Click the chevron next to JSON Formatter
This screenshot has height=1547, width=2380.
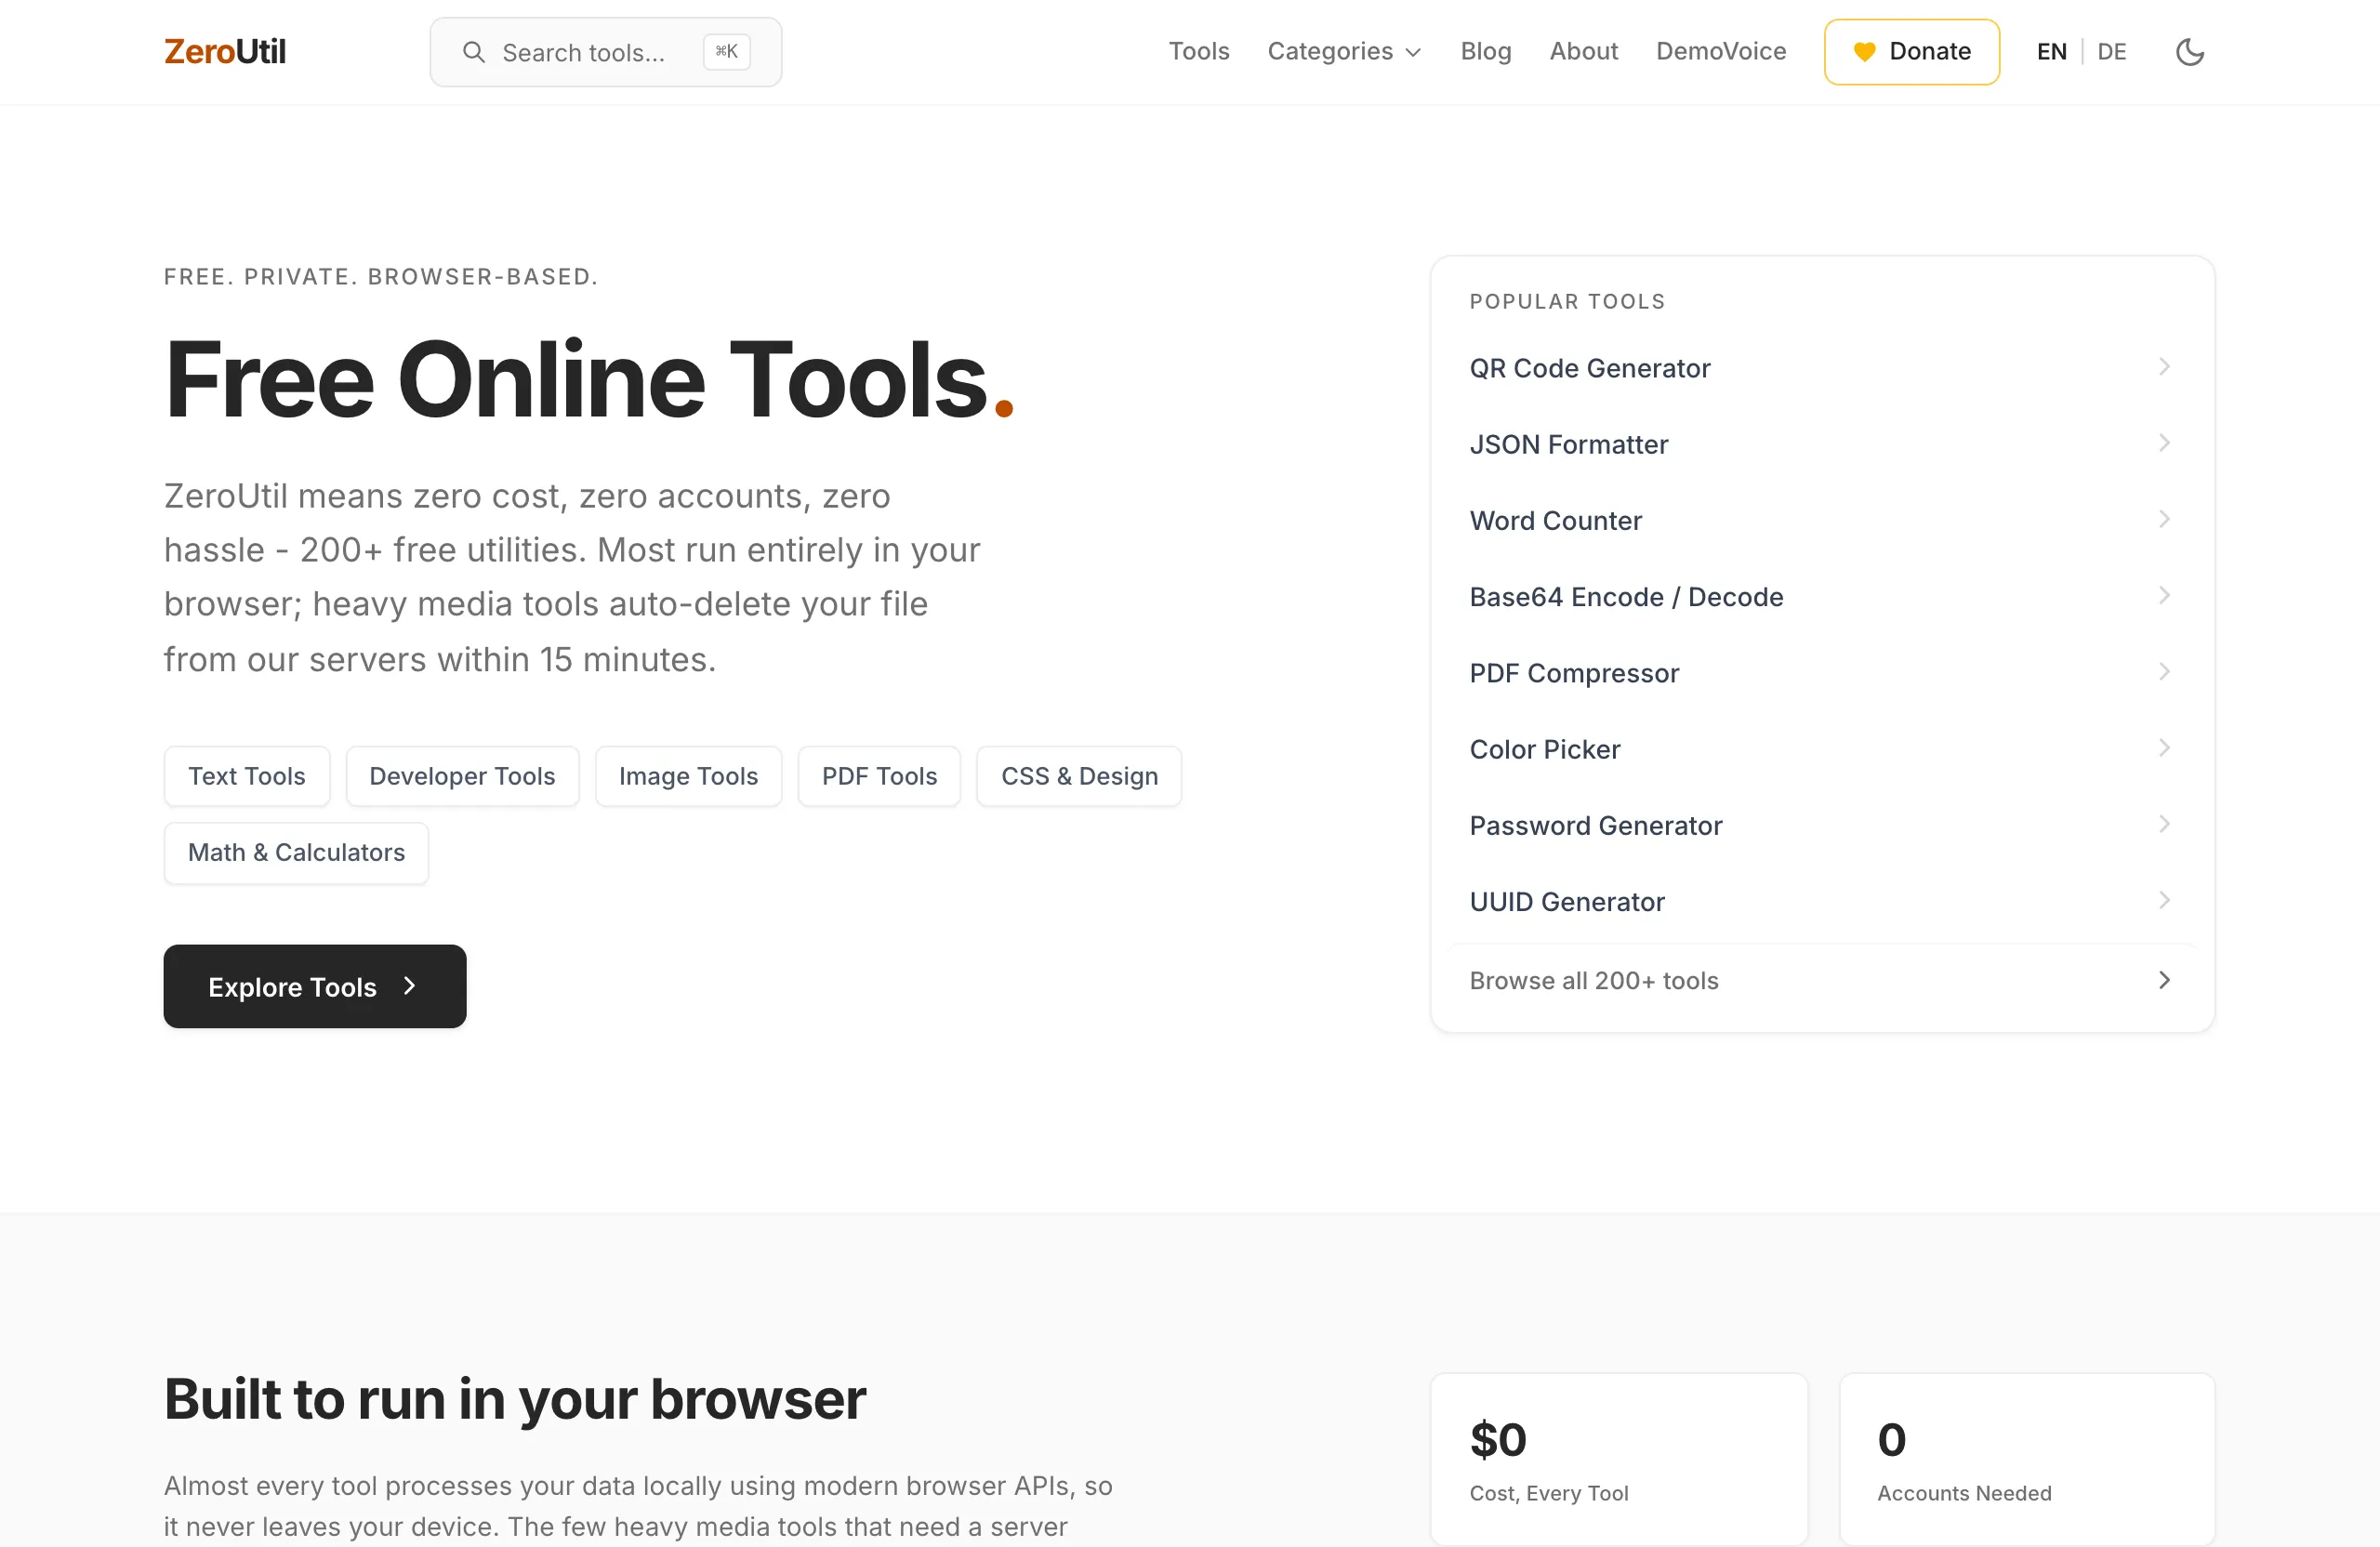[x=2164, y=443]
